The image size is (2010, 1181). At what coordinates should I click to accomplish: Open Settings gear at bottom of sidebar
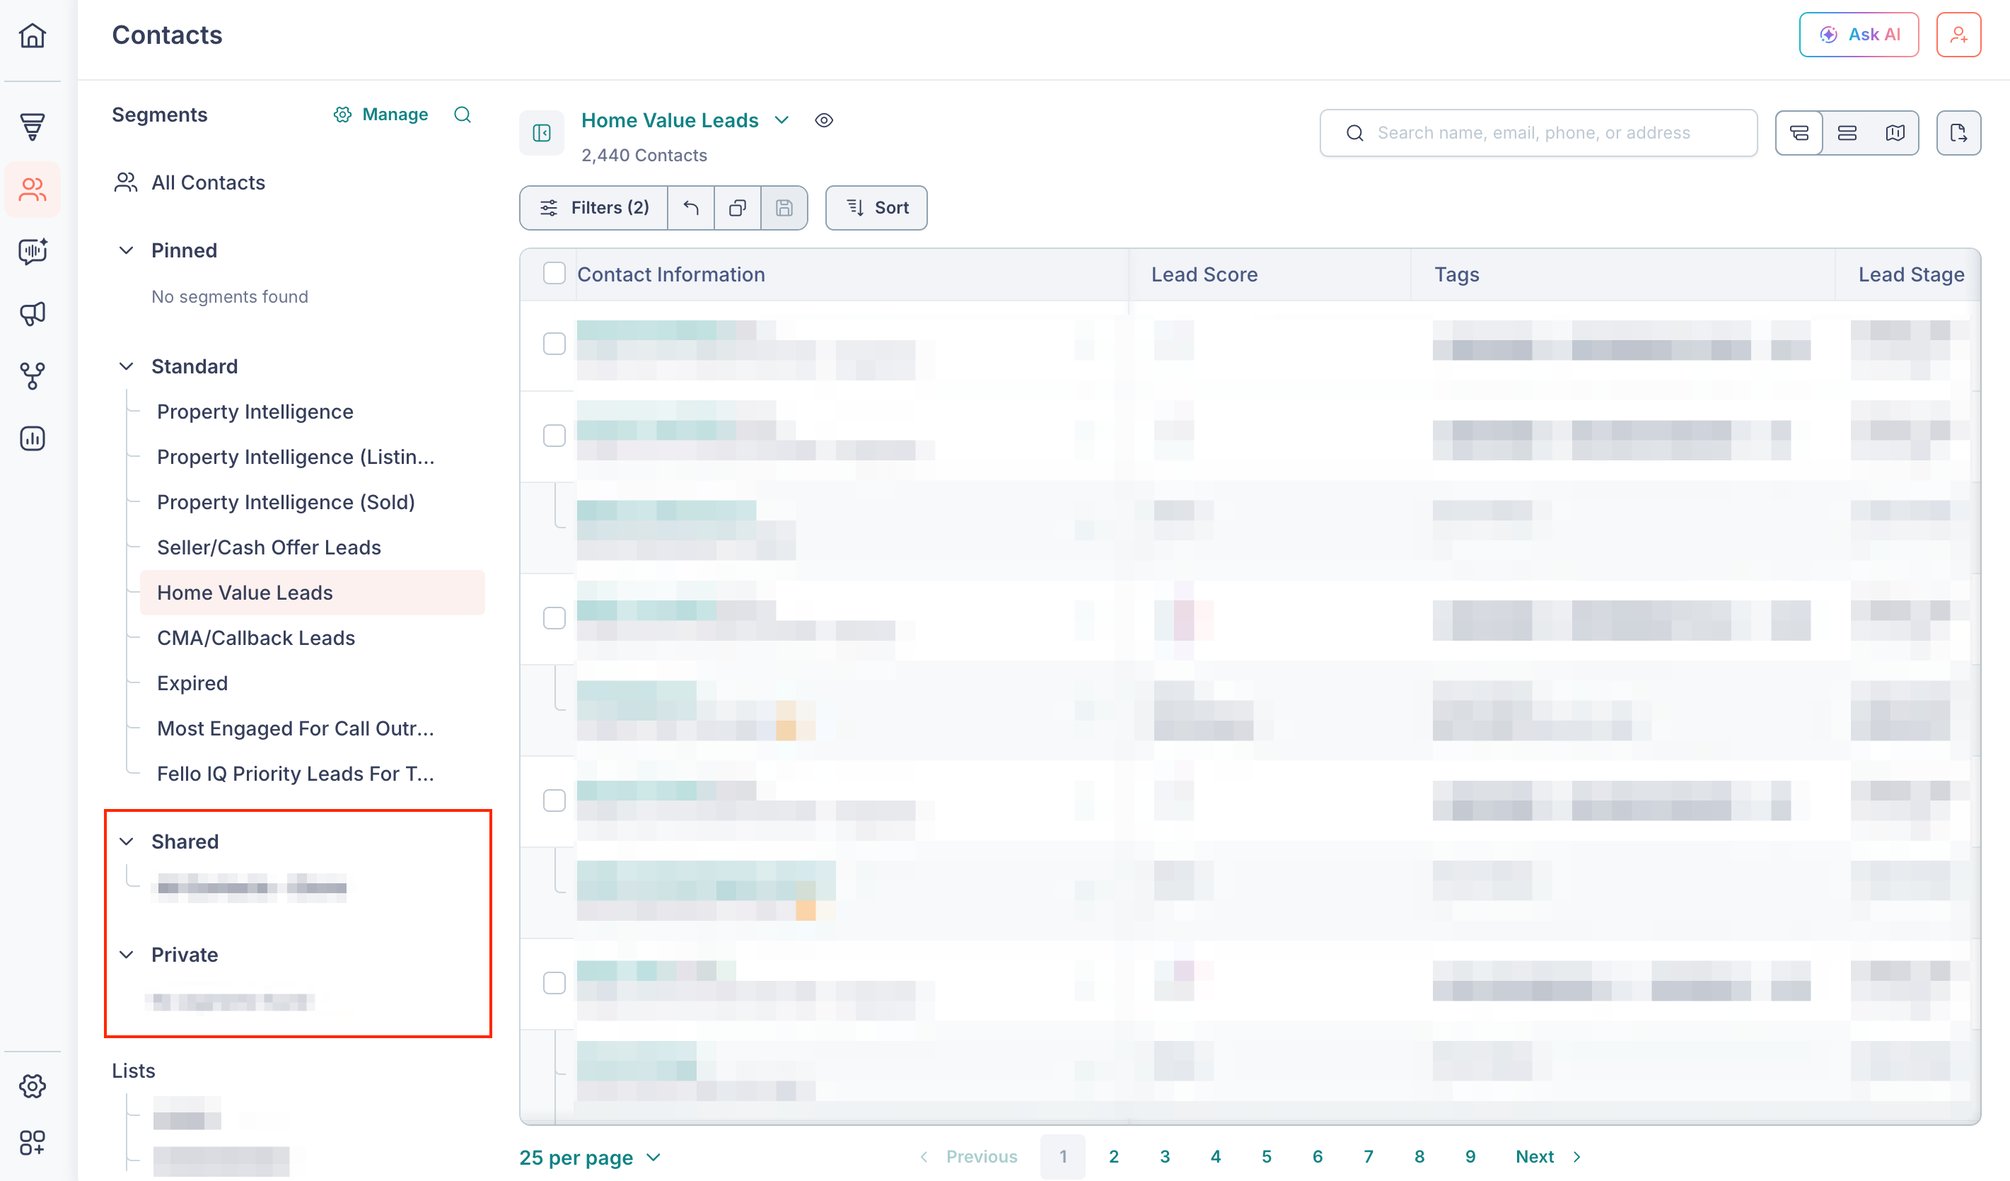click(x=32, y=1086)
